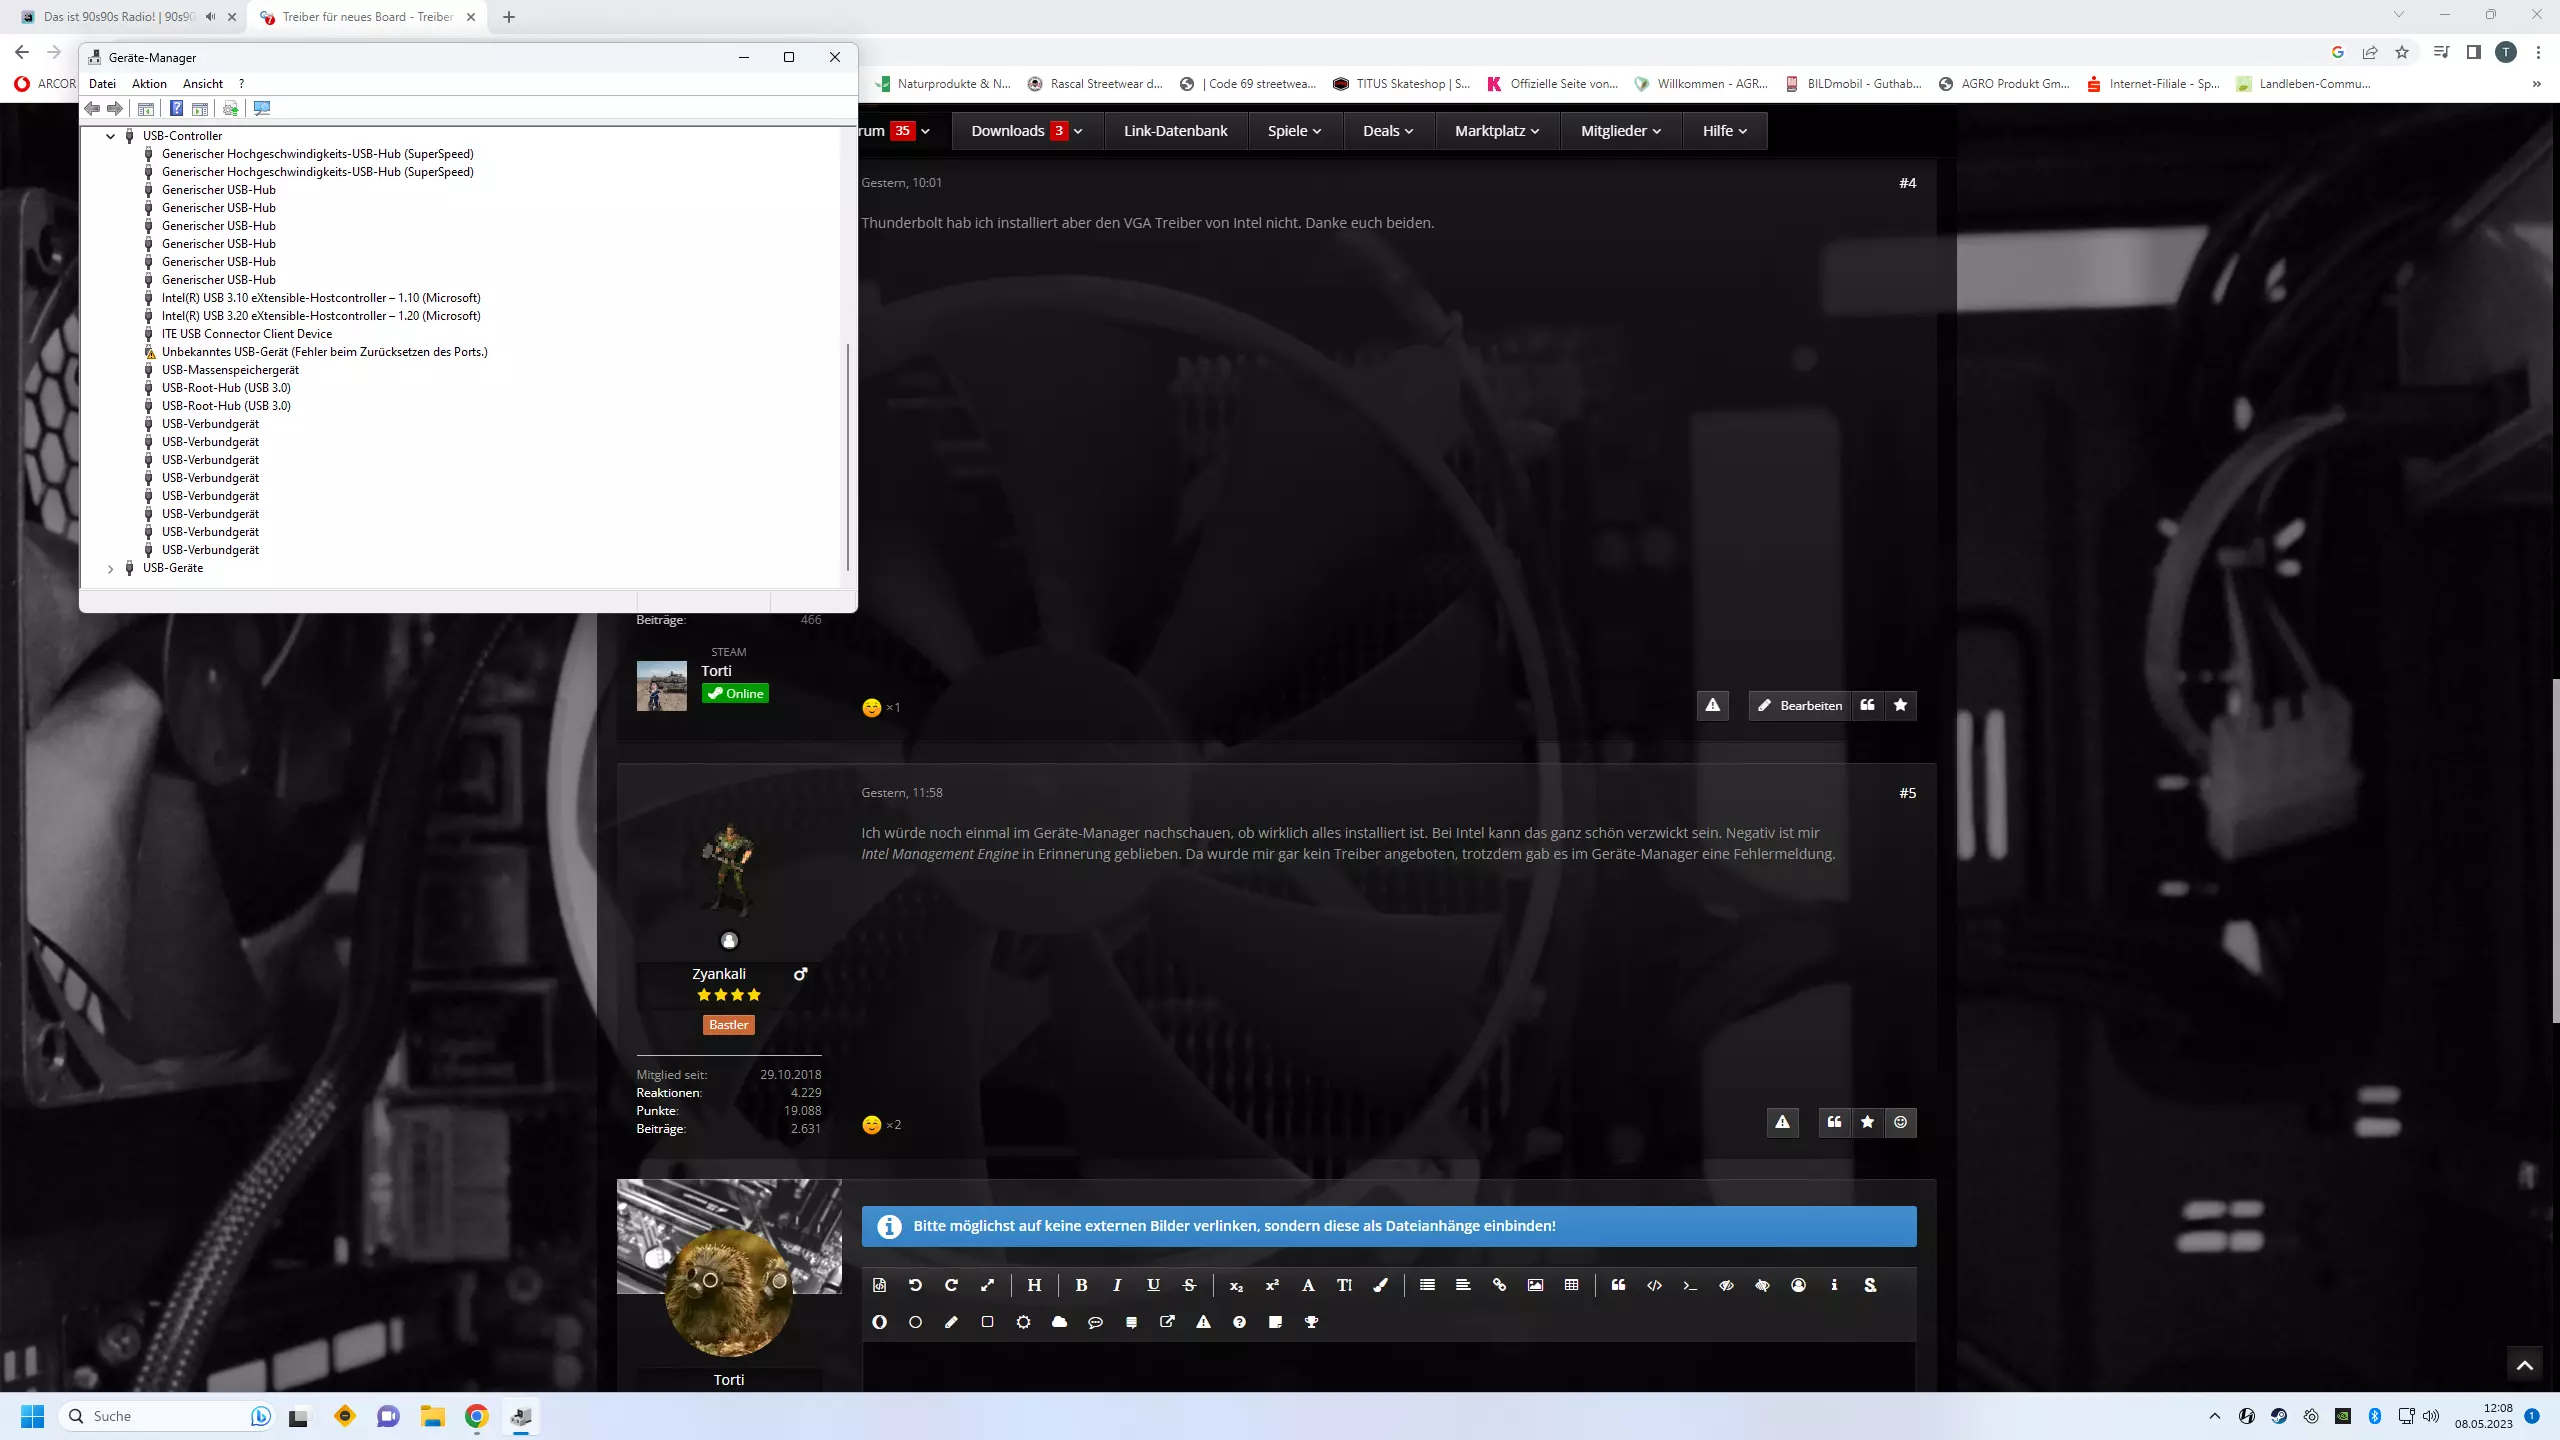Viewport: 2560px width, 1440px height.
Task: Open the Ansicht menu in Geräte-Manager
Action: point(203,84)
